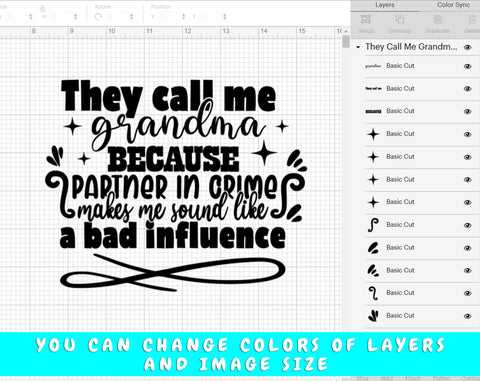Image resolution: width=480 pixels, height=381 pixels.
Task: Hide the 'They call me' text layer
Action: click(x=468, y=89)
